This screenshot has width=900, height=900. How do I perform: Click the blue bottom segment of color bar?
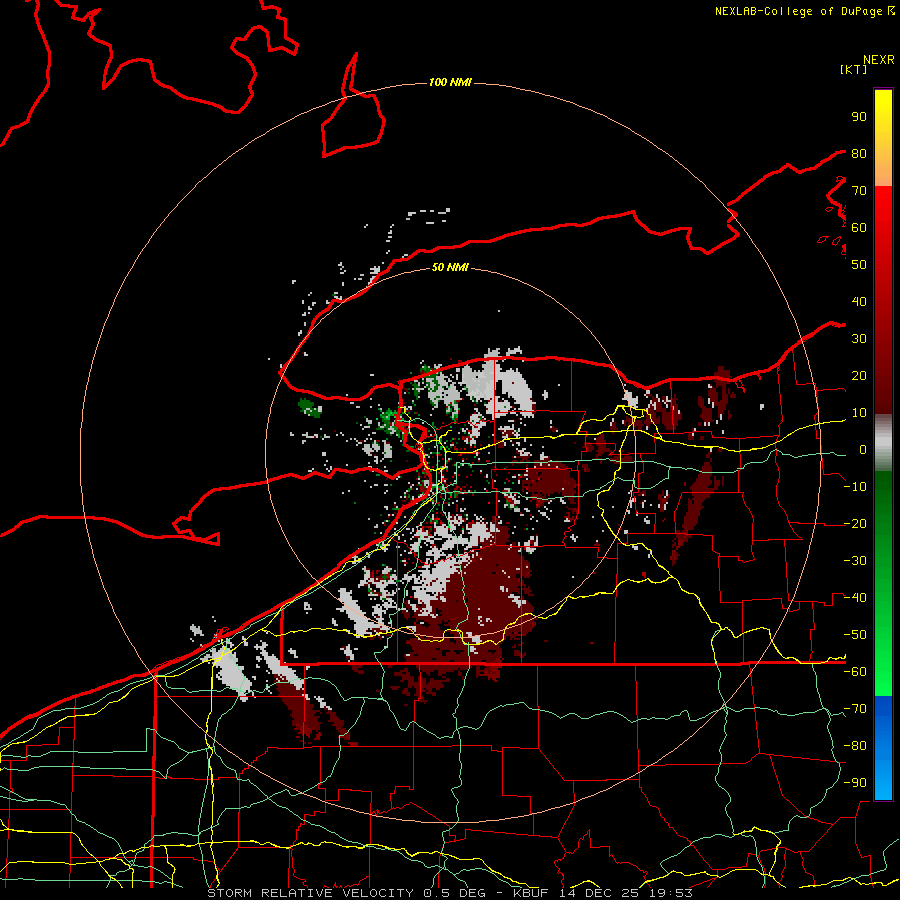coord(883,748)
